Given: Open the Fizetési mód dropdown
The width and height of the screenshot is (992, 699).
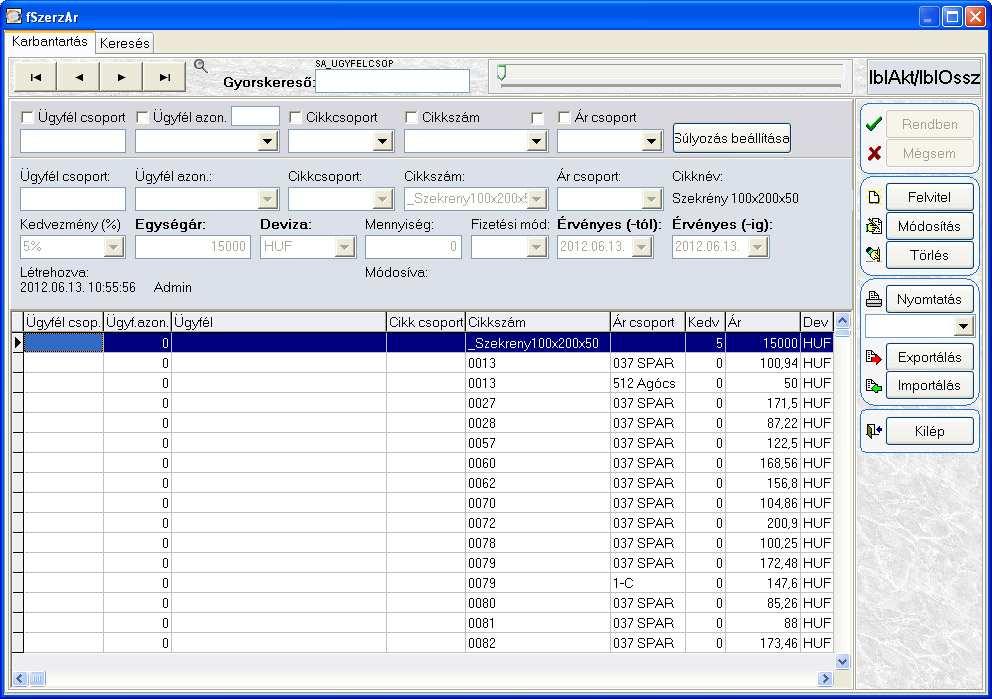Looking at the screenshot, I should click(x=536, y=247).
